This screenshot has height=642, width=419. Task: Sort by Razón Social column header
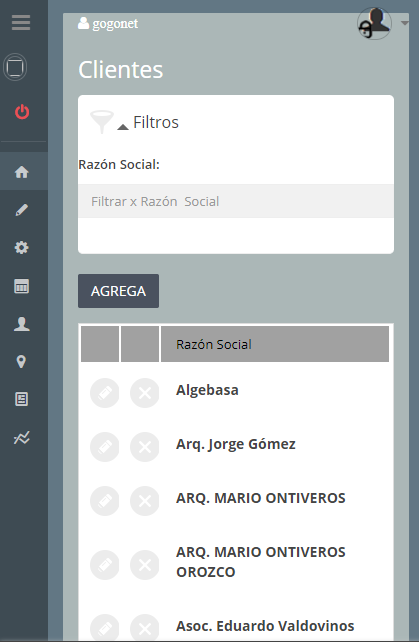(275, 344)
